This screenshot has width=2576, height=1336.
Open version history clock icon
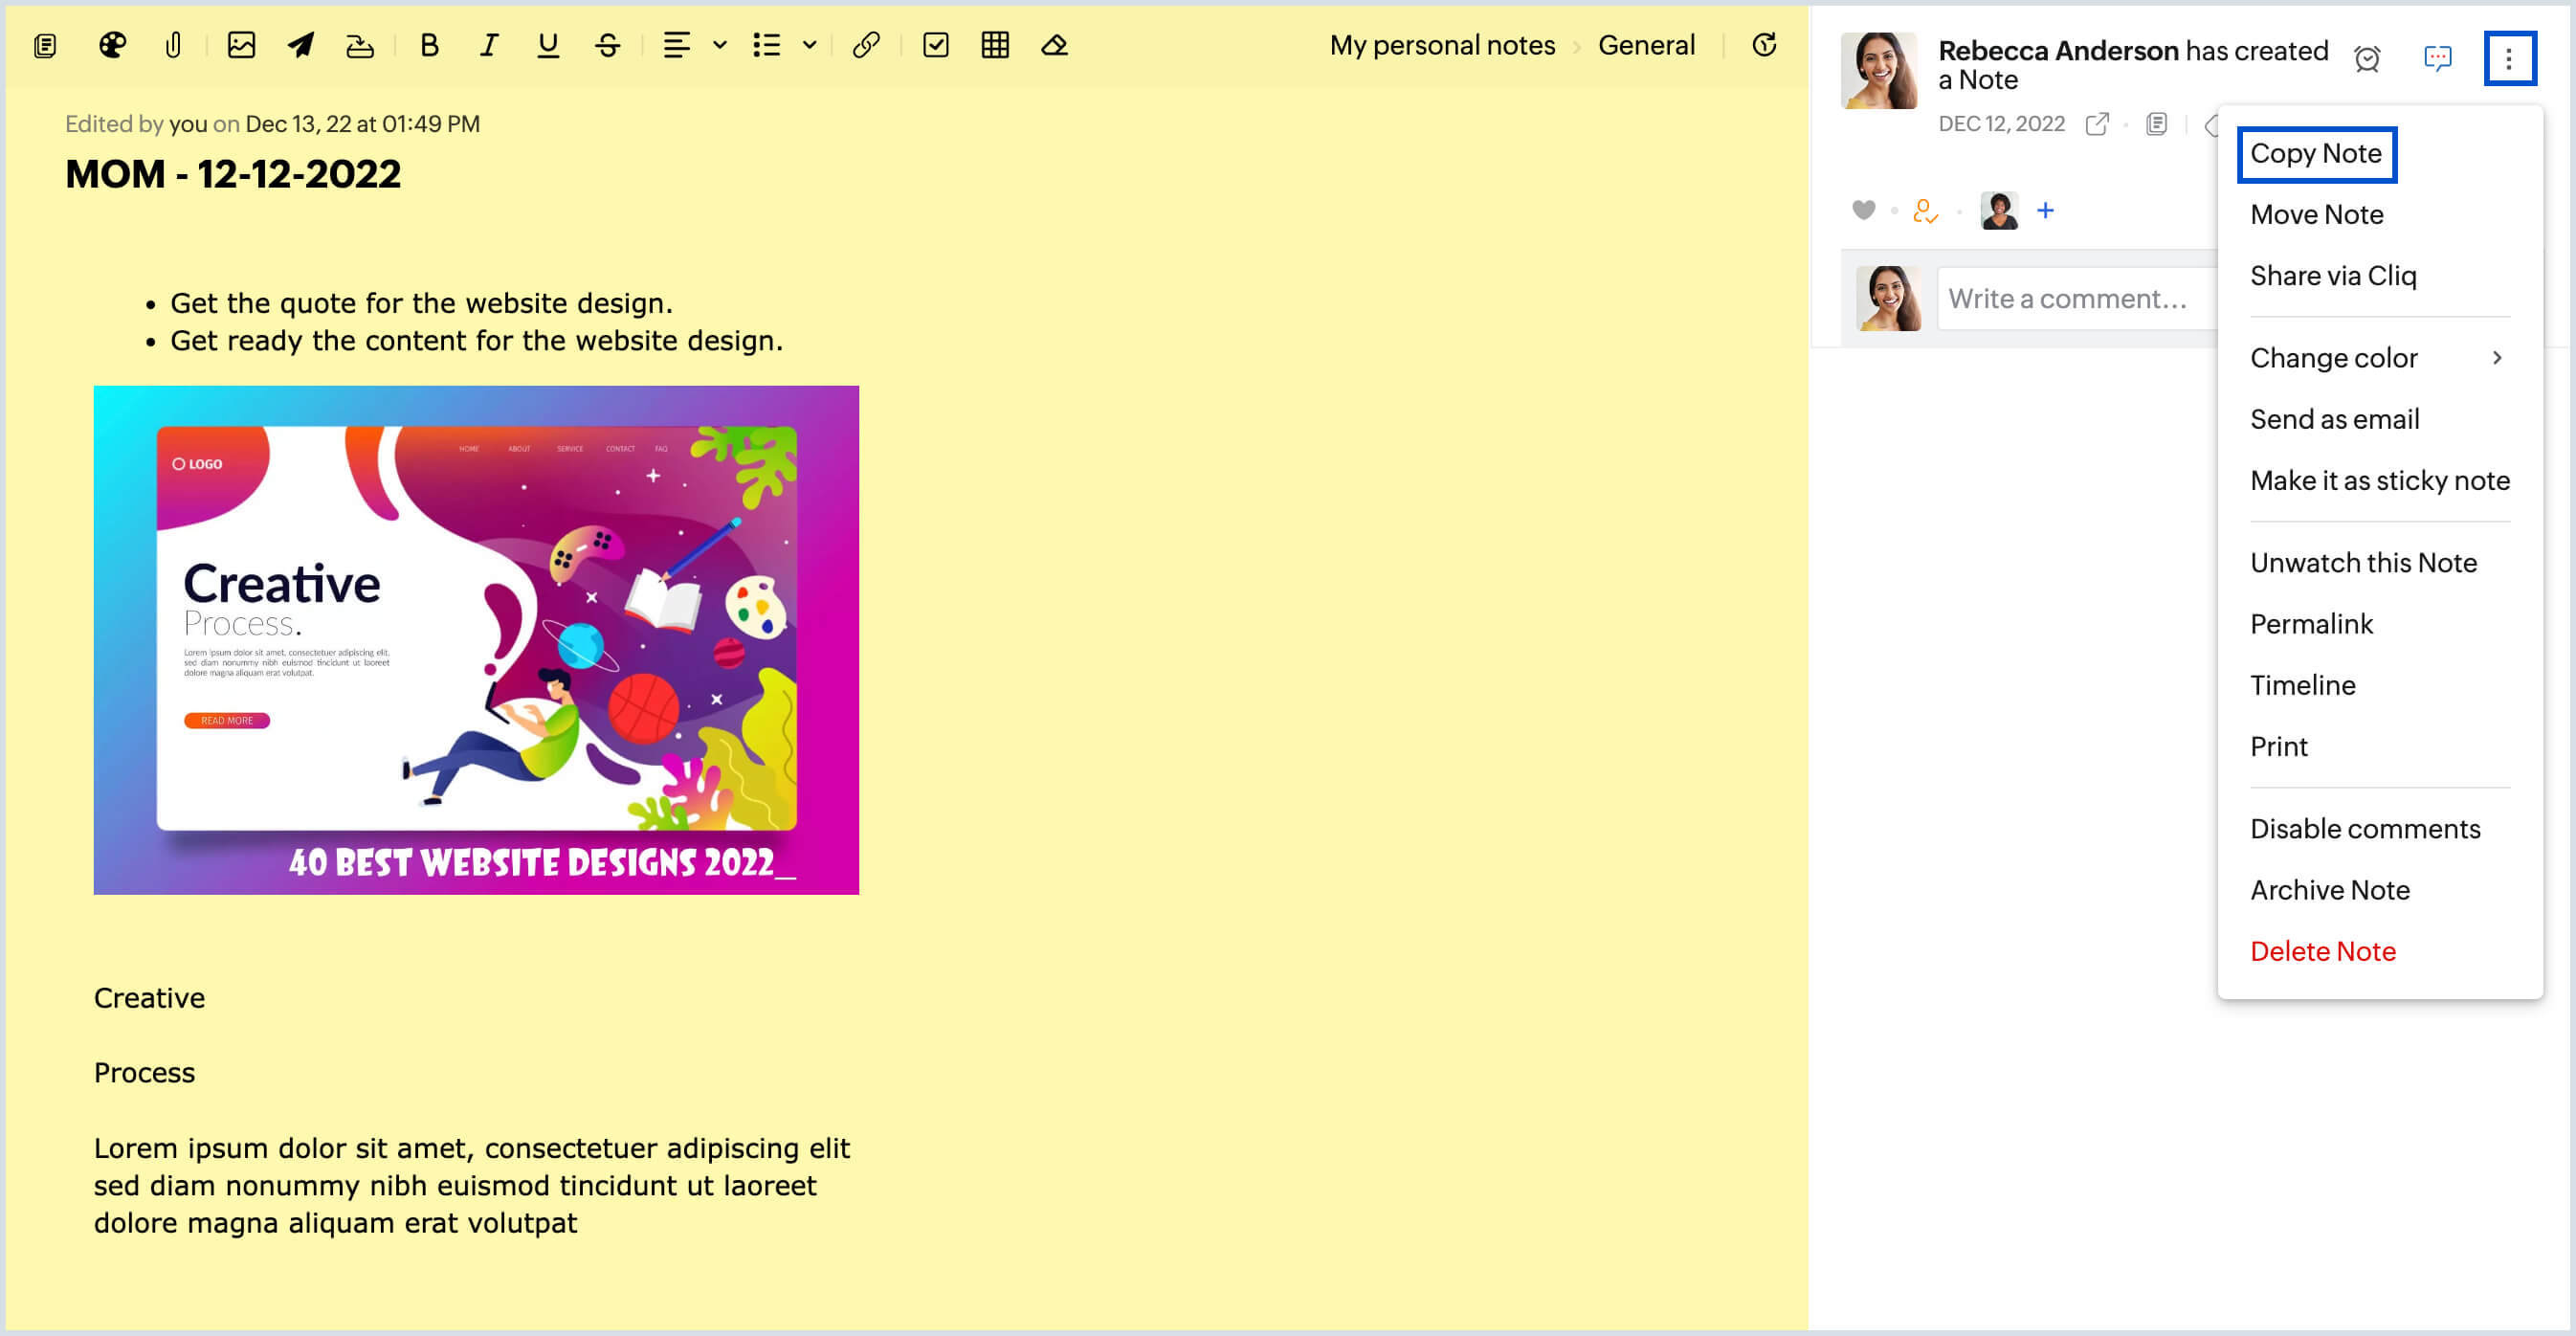point(1764,45)
